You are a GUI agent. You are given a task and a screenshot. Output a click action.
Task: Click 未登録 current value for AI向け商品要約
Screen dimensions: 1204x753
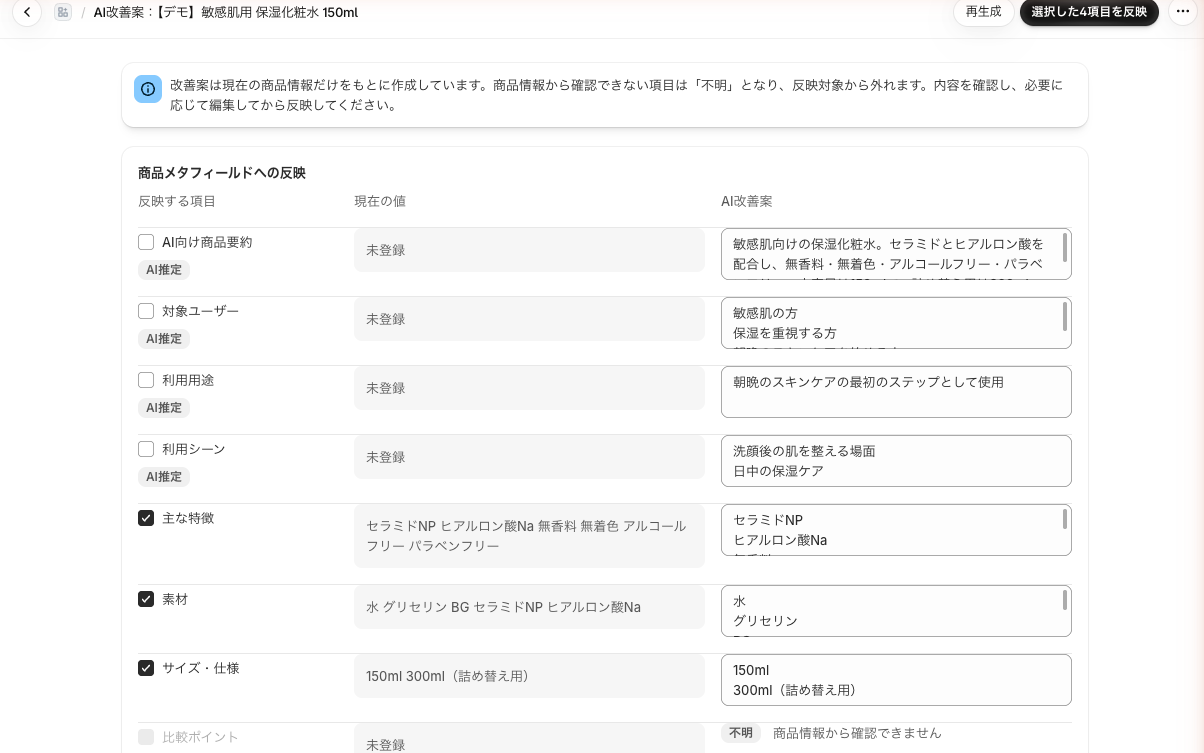(529, 250)
